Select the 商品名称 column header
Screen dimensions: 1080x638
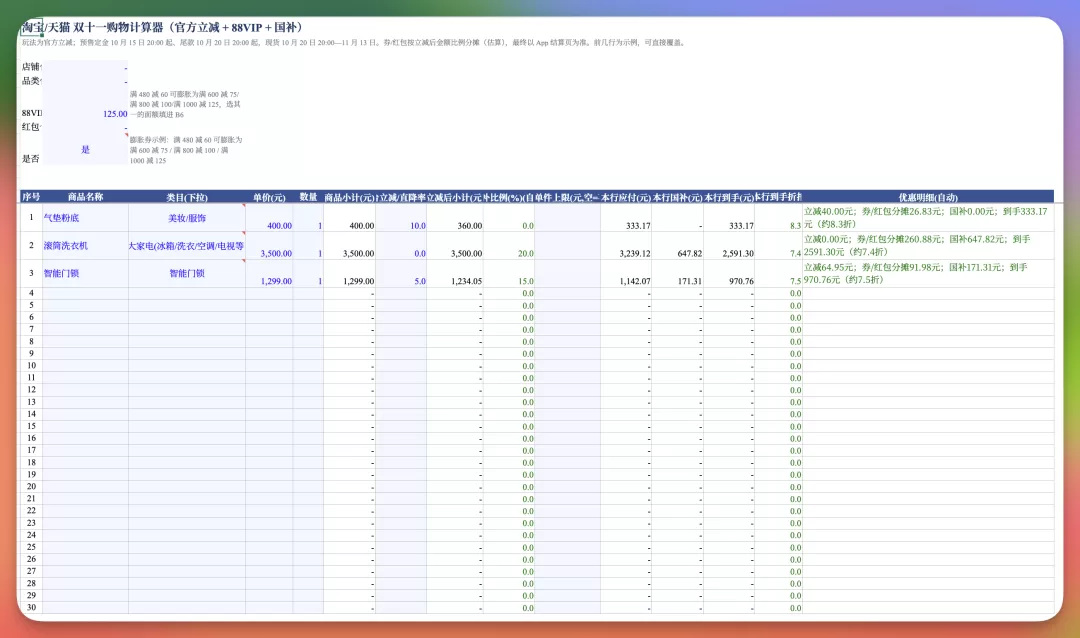[85, 197]
